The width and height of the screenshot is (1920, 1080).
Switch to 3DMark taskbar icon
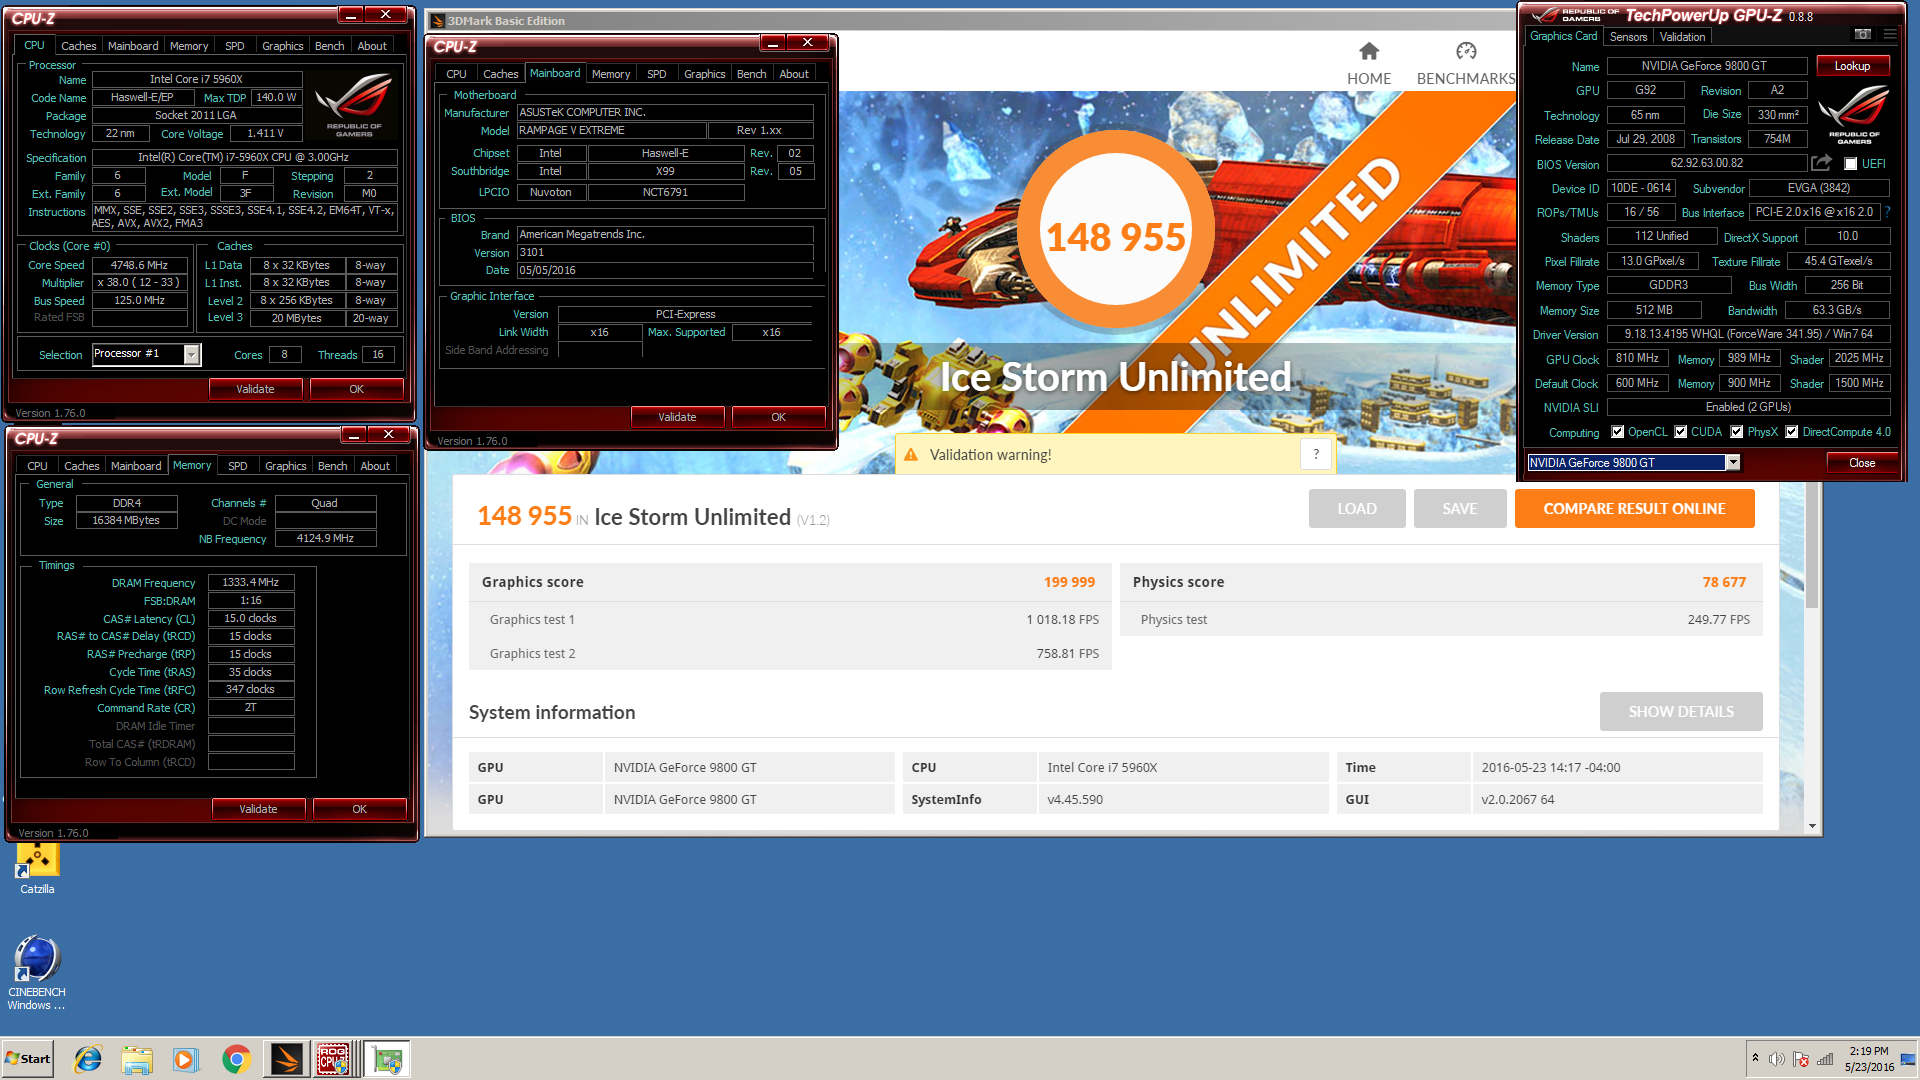click(x=287, y=1059)
